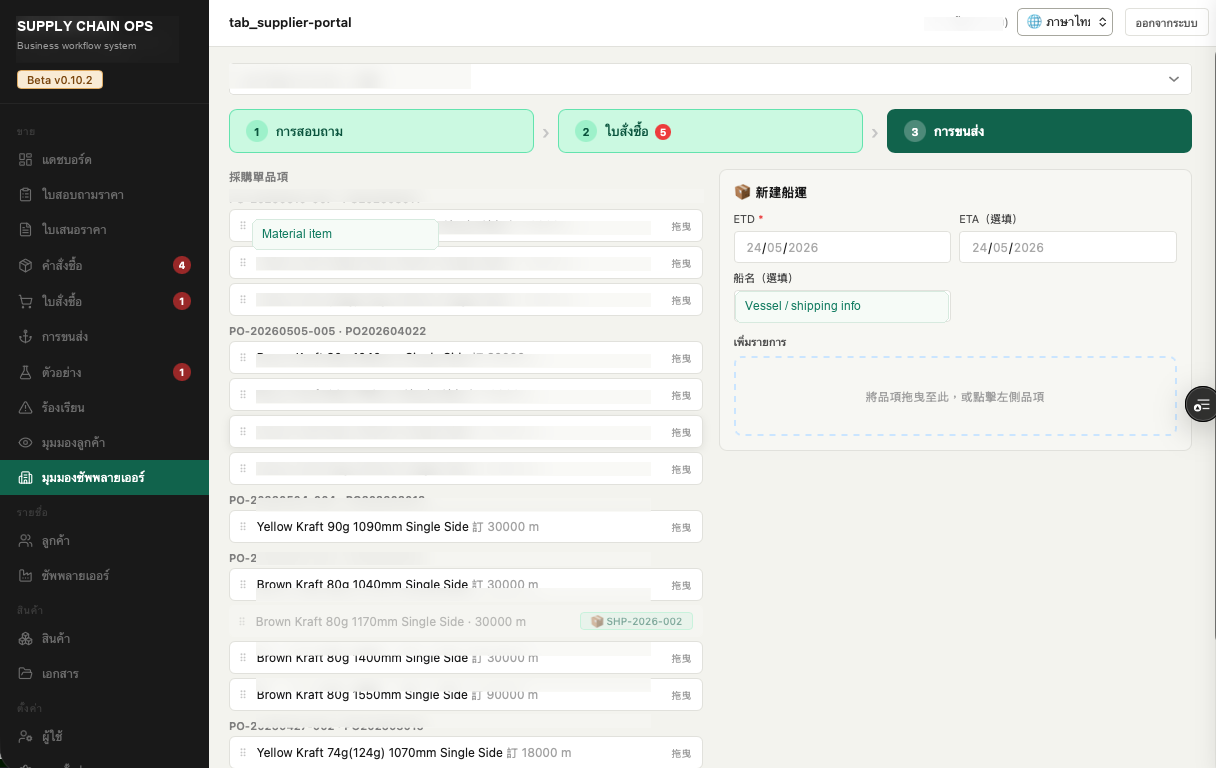Click 拖曳 on Brown Kraft 80g 1550mm row

(x=681, y=695)
